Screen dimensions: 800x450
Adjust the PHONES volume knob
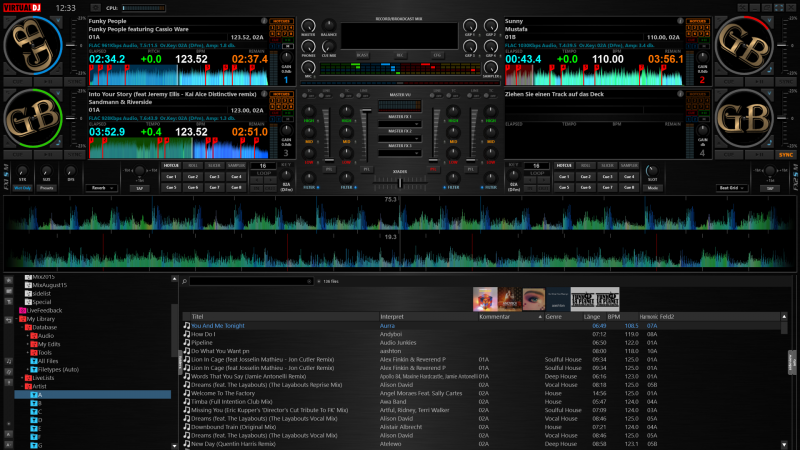tap(308, 47)
